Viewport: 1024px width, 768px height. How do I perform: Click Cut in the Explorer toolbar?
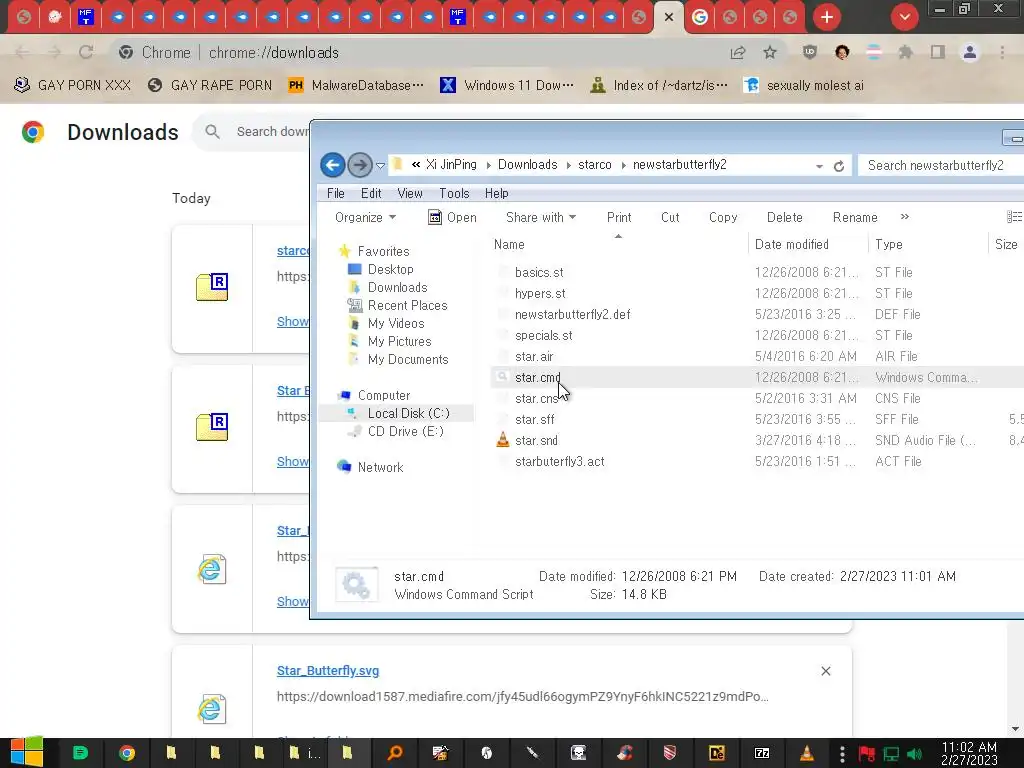pos(670,217)
